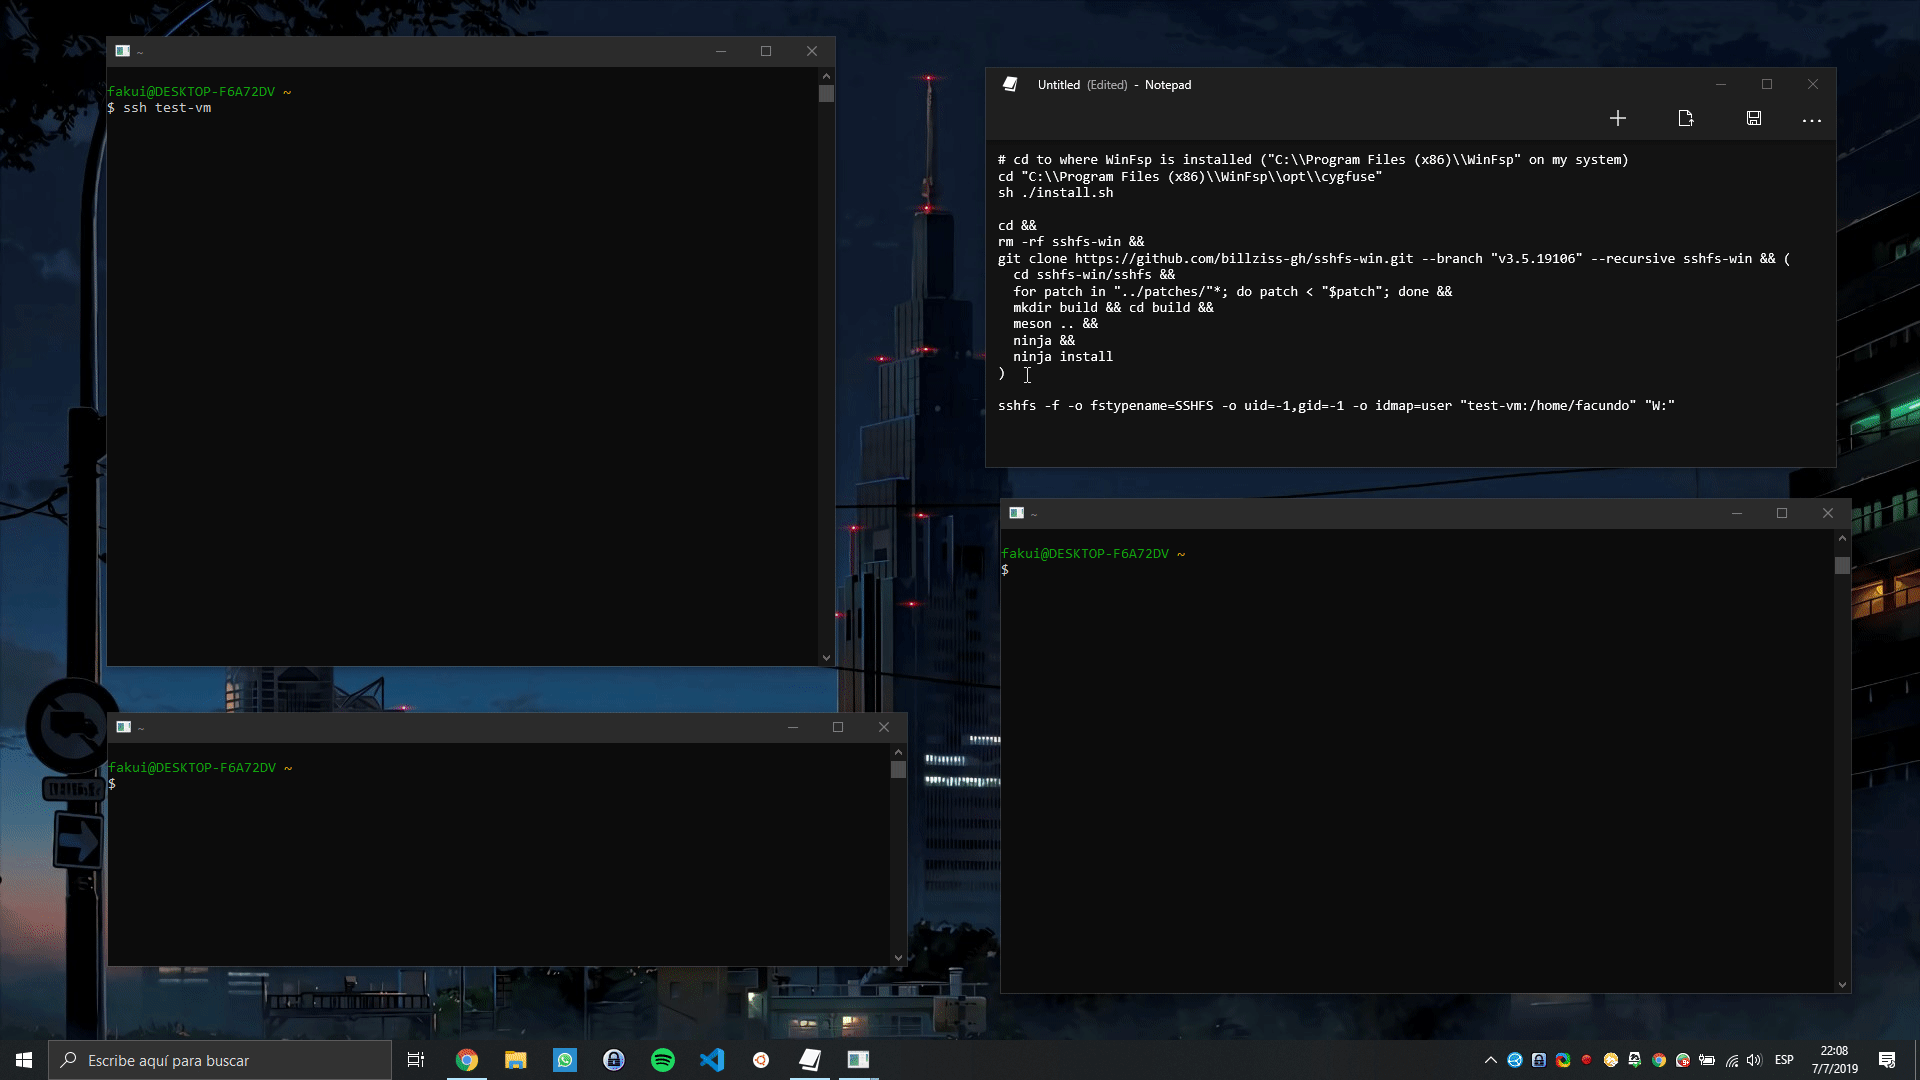Open Notepad's three-dot more options menu

click(1812, 120)
